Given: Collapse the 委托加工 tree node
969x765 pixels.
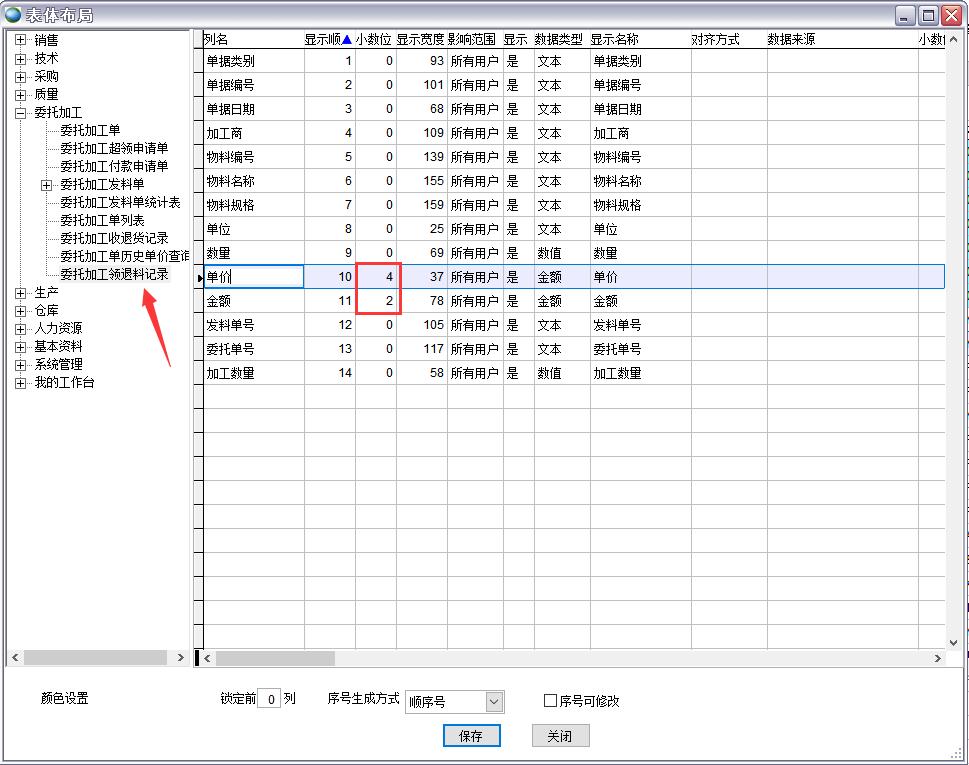Looking at the screenshot, I should (x=20, y=113).
